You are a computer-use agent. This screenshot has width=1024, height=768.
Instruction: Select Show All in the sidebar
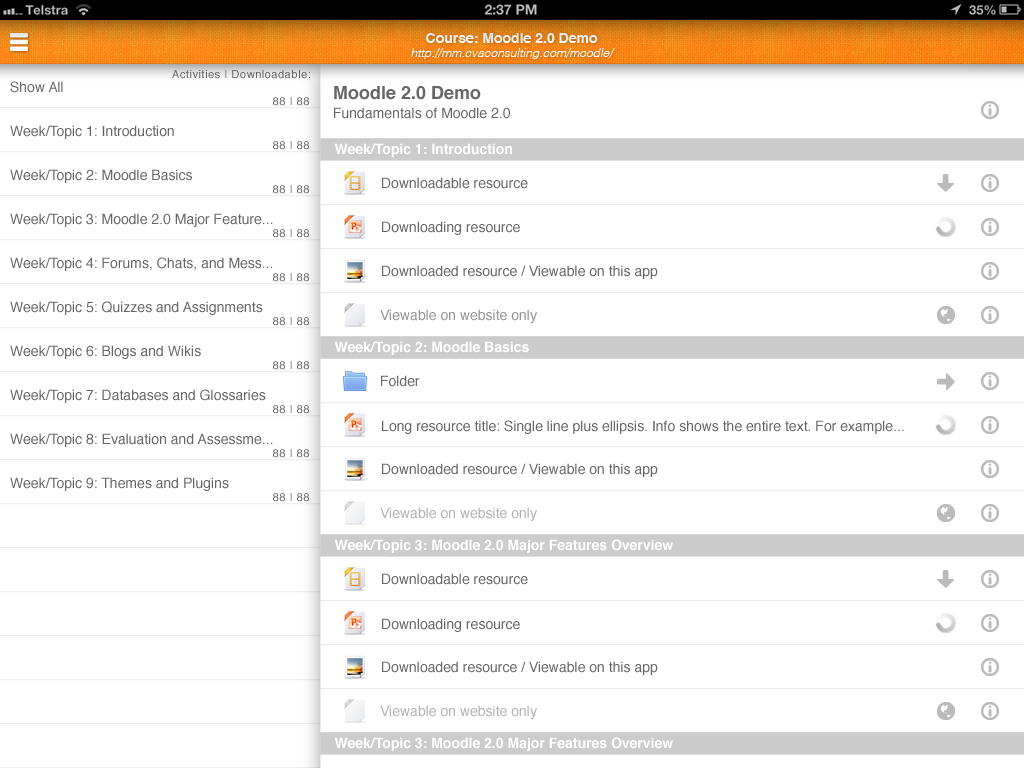pyautogui.click(x=160, y=87)
